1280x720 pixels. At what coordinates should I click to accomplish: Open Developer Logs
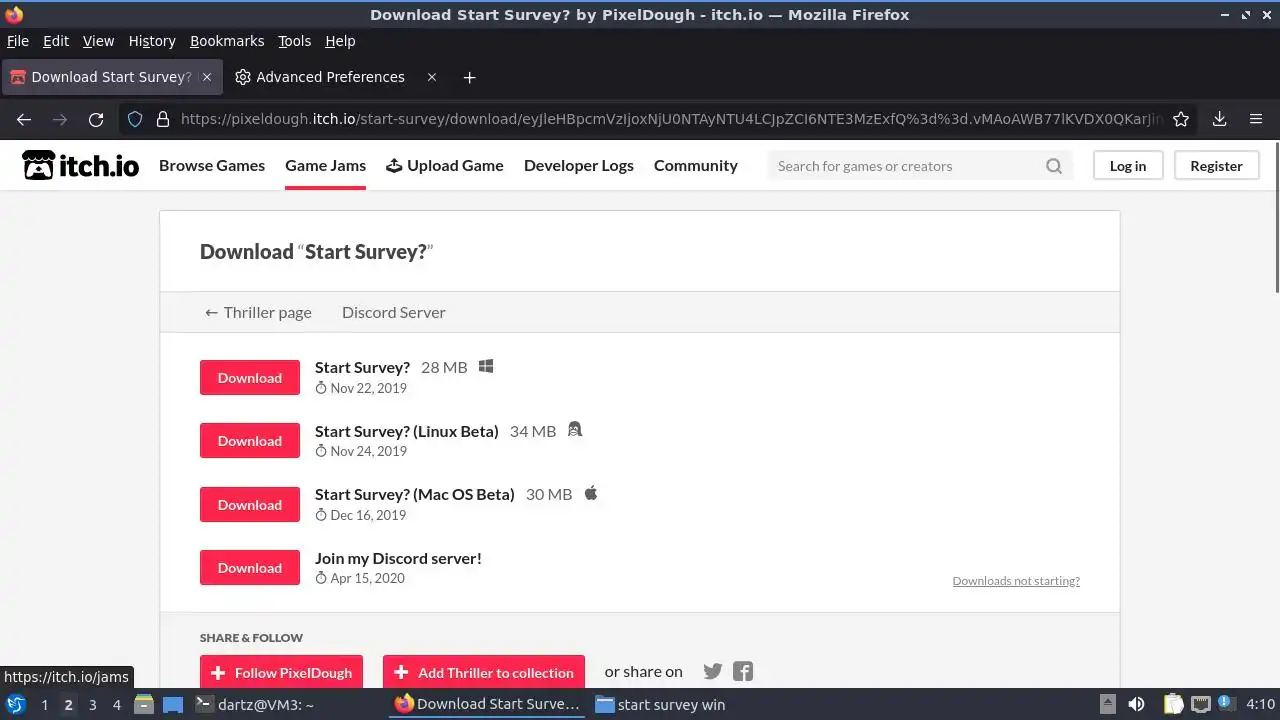pyautogui.click(x=579, y=166)
